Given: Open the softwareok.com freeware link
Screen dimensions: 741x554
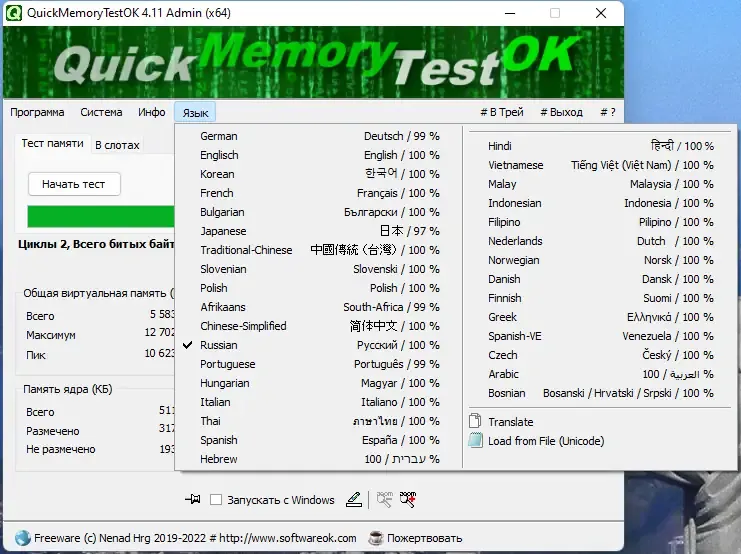Looking at the screenshot, I should click(195, 538).
